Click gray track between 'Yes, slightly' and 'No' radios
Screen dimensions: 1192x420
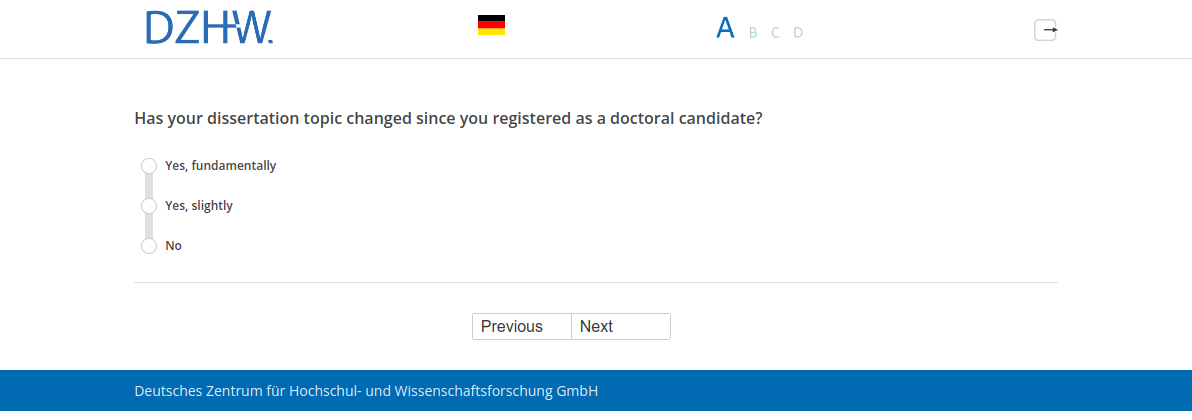pyautogui.click(x=149, y=226)
